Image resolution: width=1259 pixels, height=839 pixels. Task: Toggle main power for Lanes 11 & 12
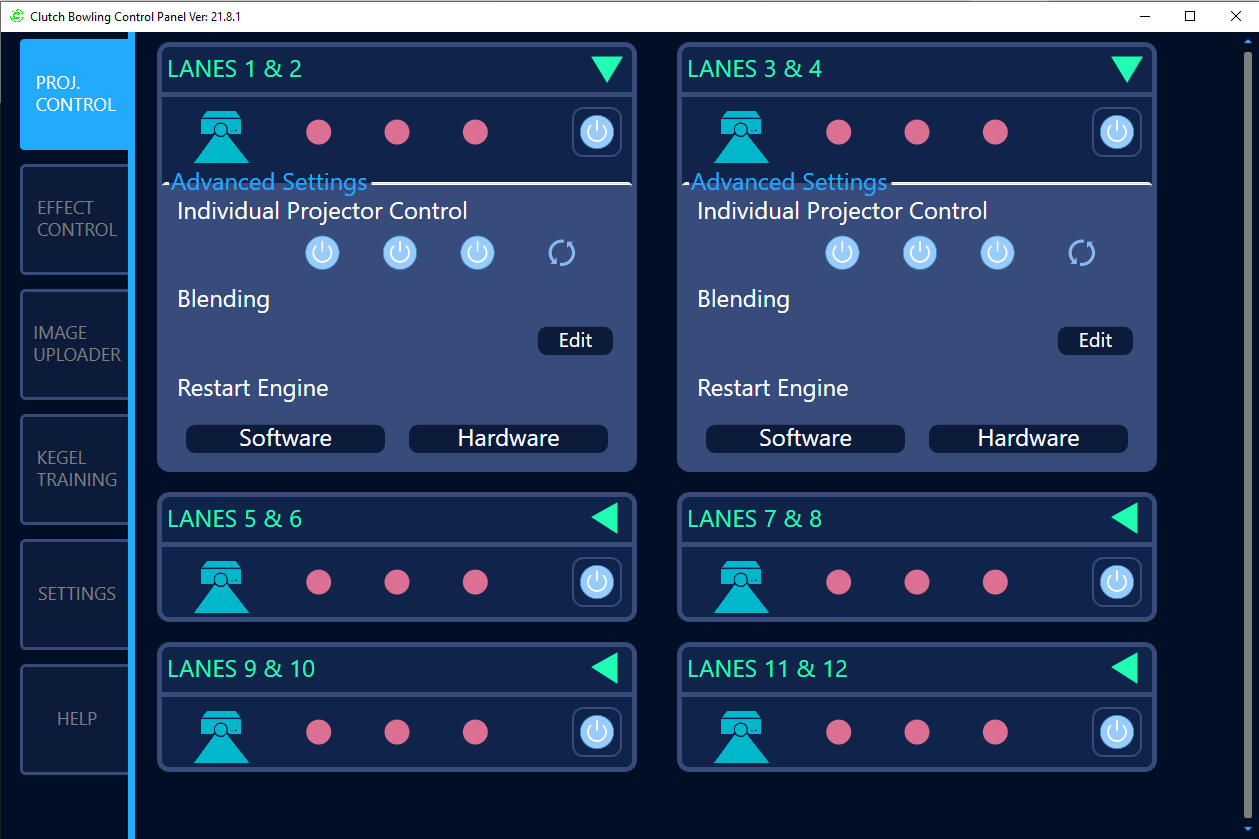coord(1117,732)
